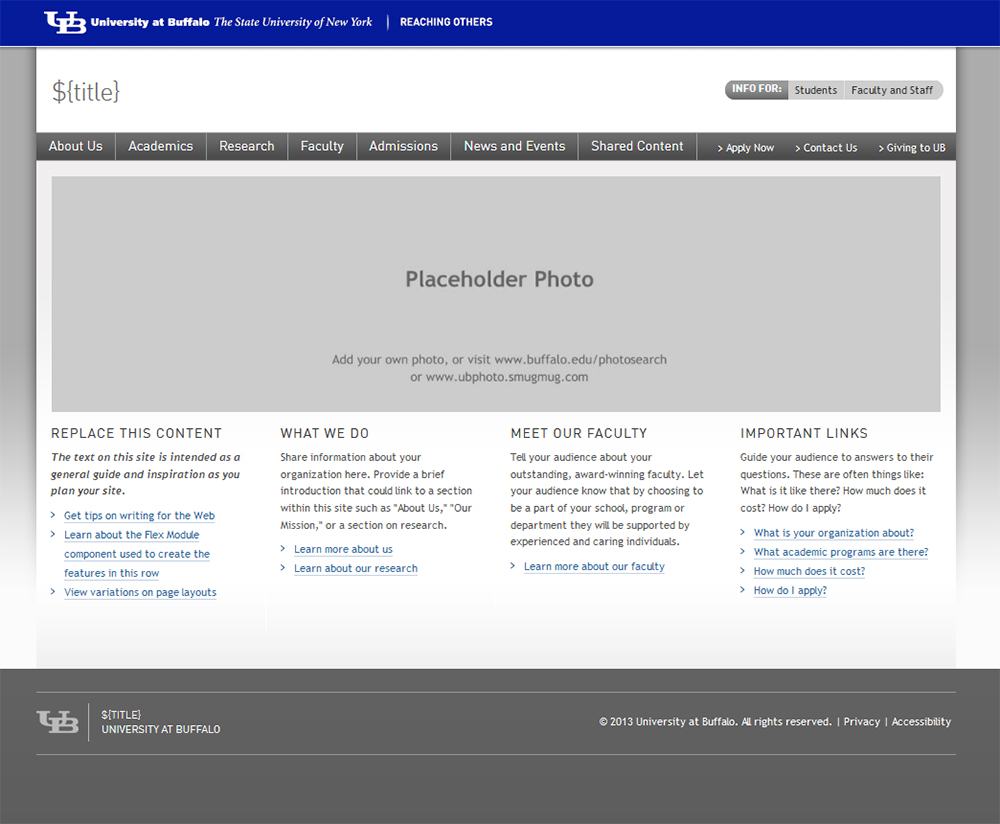This screenshot has height=824, width=1000.
Task: Click 'View variations on page layouts' link
Action: [x=140, y=593]
